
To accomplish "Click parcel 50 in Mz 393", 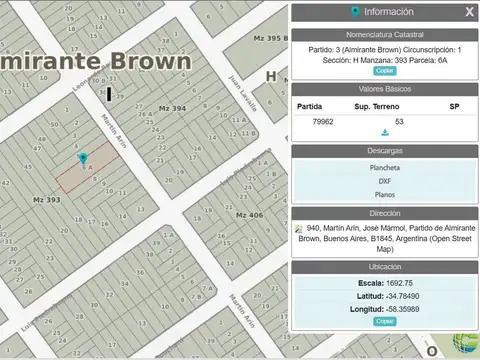I will pos(54,125).
